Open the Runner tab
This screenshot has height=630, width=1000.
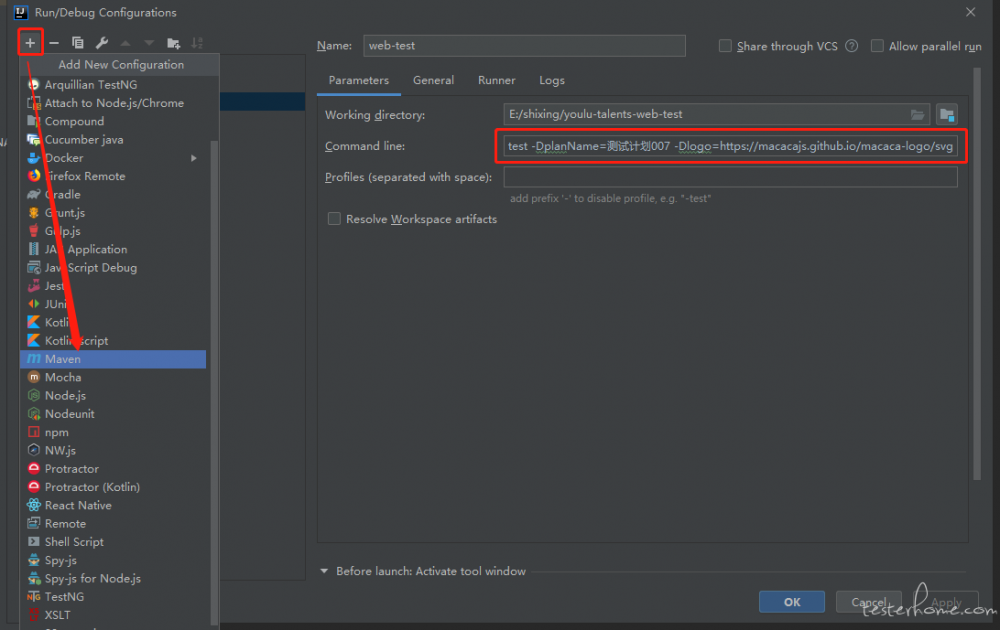pos(497,80)
